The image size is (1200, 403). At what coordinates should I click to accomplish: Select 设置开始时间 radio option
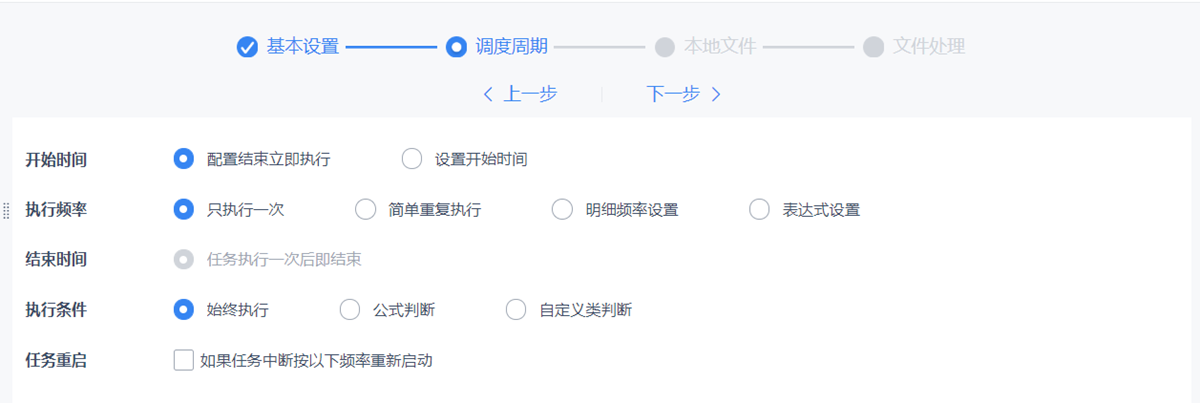[411, 159]
